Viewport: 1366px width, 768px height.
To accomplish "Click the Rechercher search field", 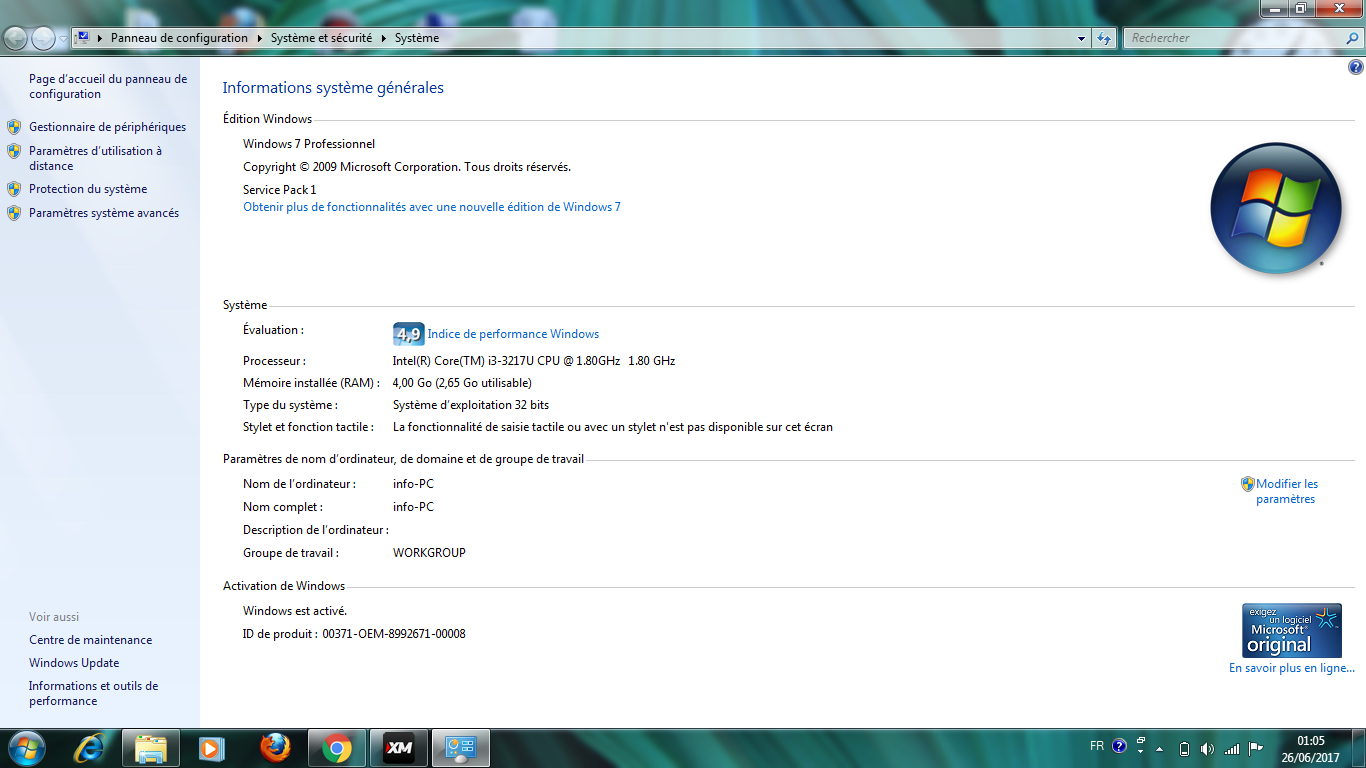I will click(1233, 38).
